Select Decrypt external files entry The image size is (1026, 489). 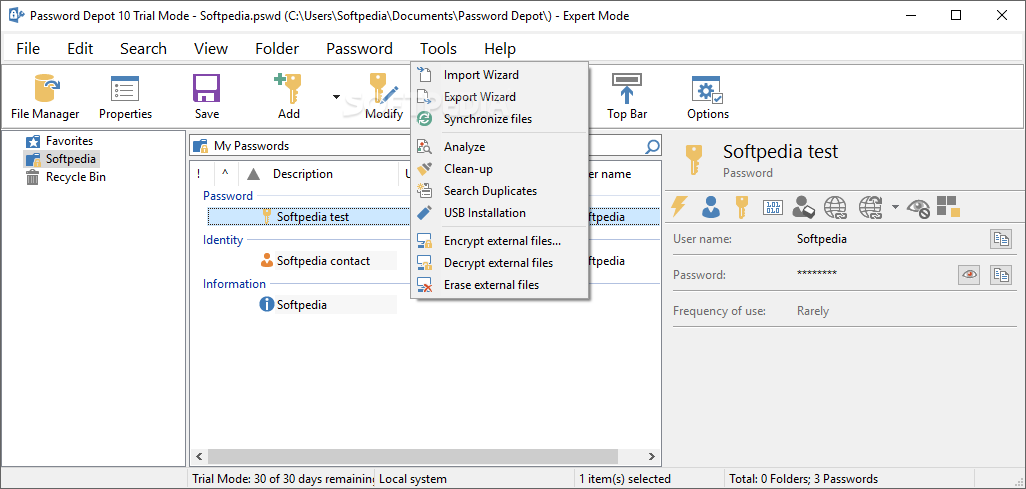pos(500,263)
